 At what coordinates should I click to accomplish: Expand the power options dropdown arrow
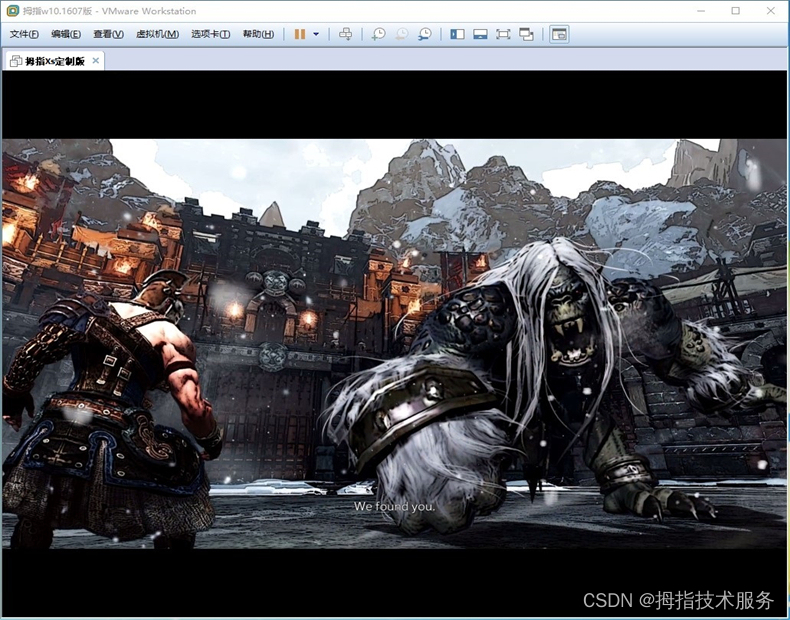pos(316,34)
